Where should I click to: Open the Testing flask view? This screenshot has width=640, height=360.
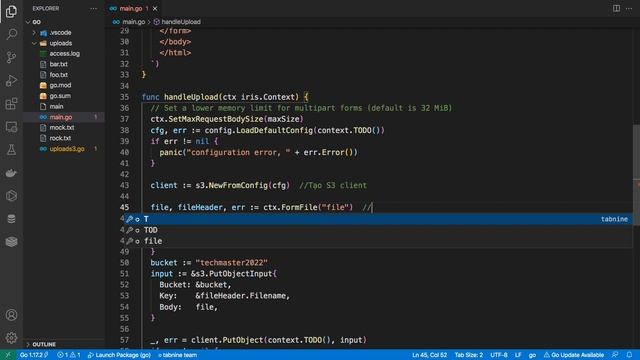click(11, 149)
